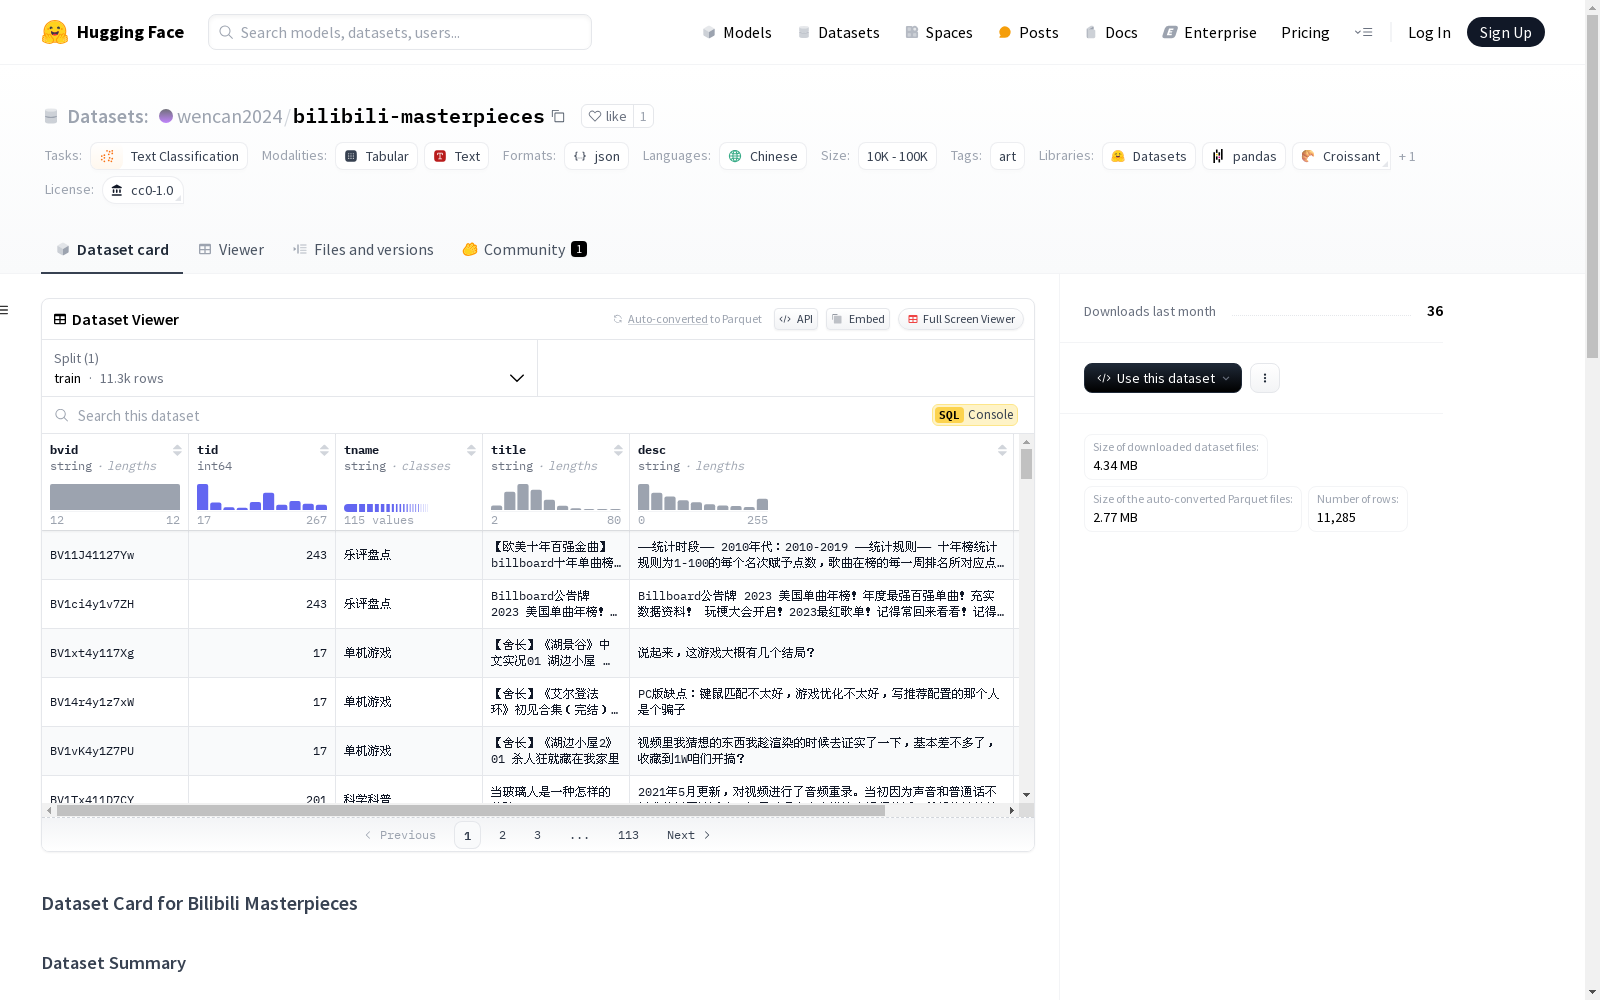Screen dimensions: 1600x1000
Task: Select the 10K - 100K size tag
Action: tap(897, 156)
